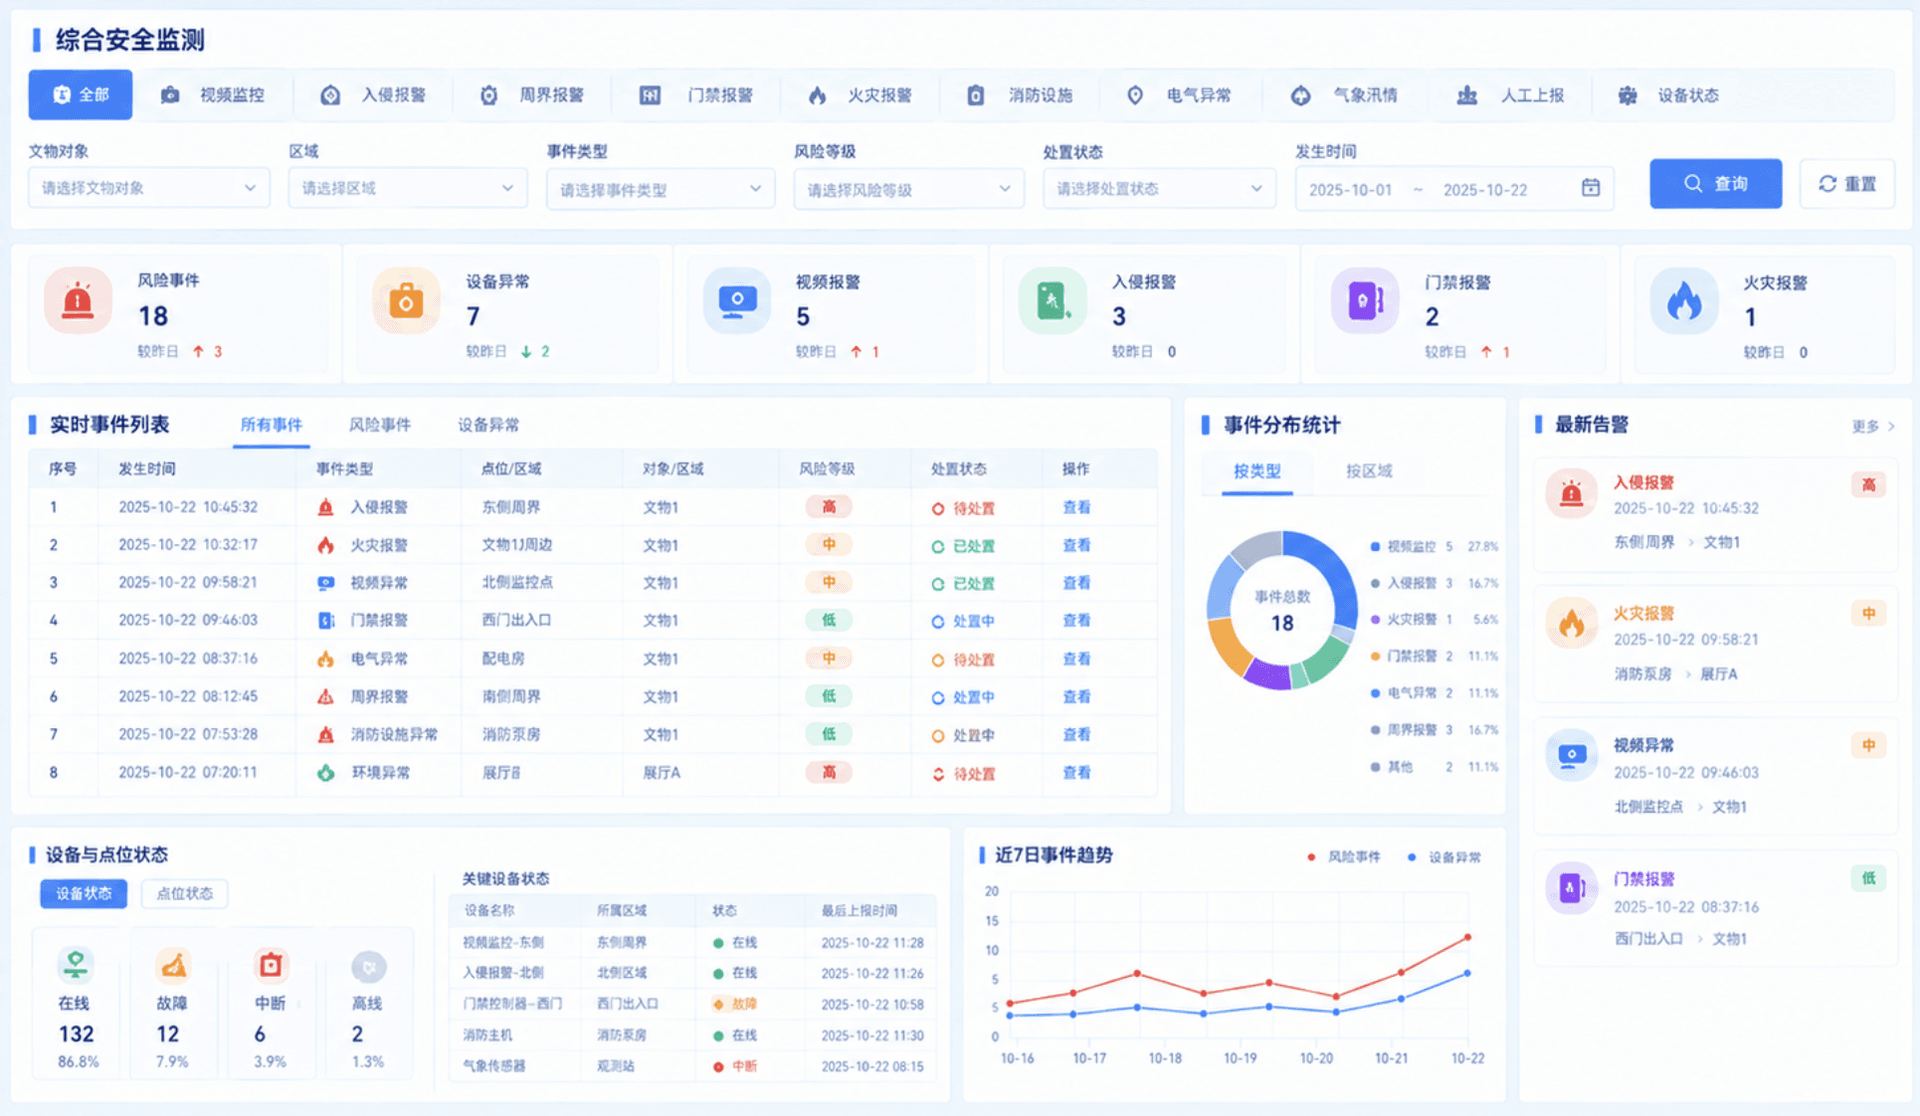Screen dimensions: 1920x1116
Task: Open the 文物对象 dropdown
Action: coord(149,188)
